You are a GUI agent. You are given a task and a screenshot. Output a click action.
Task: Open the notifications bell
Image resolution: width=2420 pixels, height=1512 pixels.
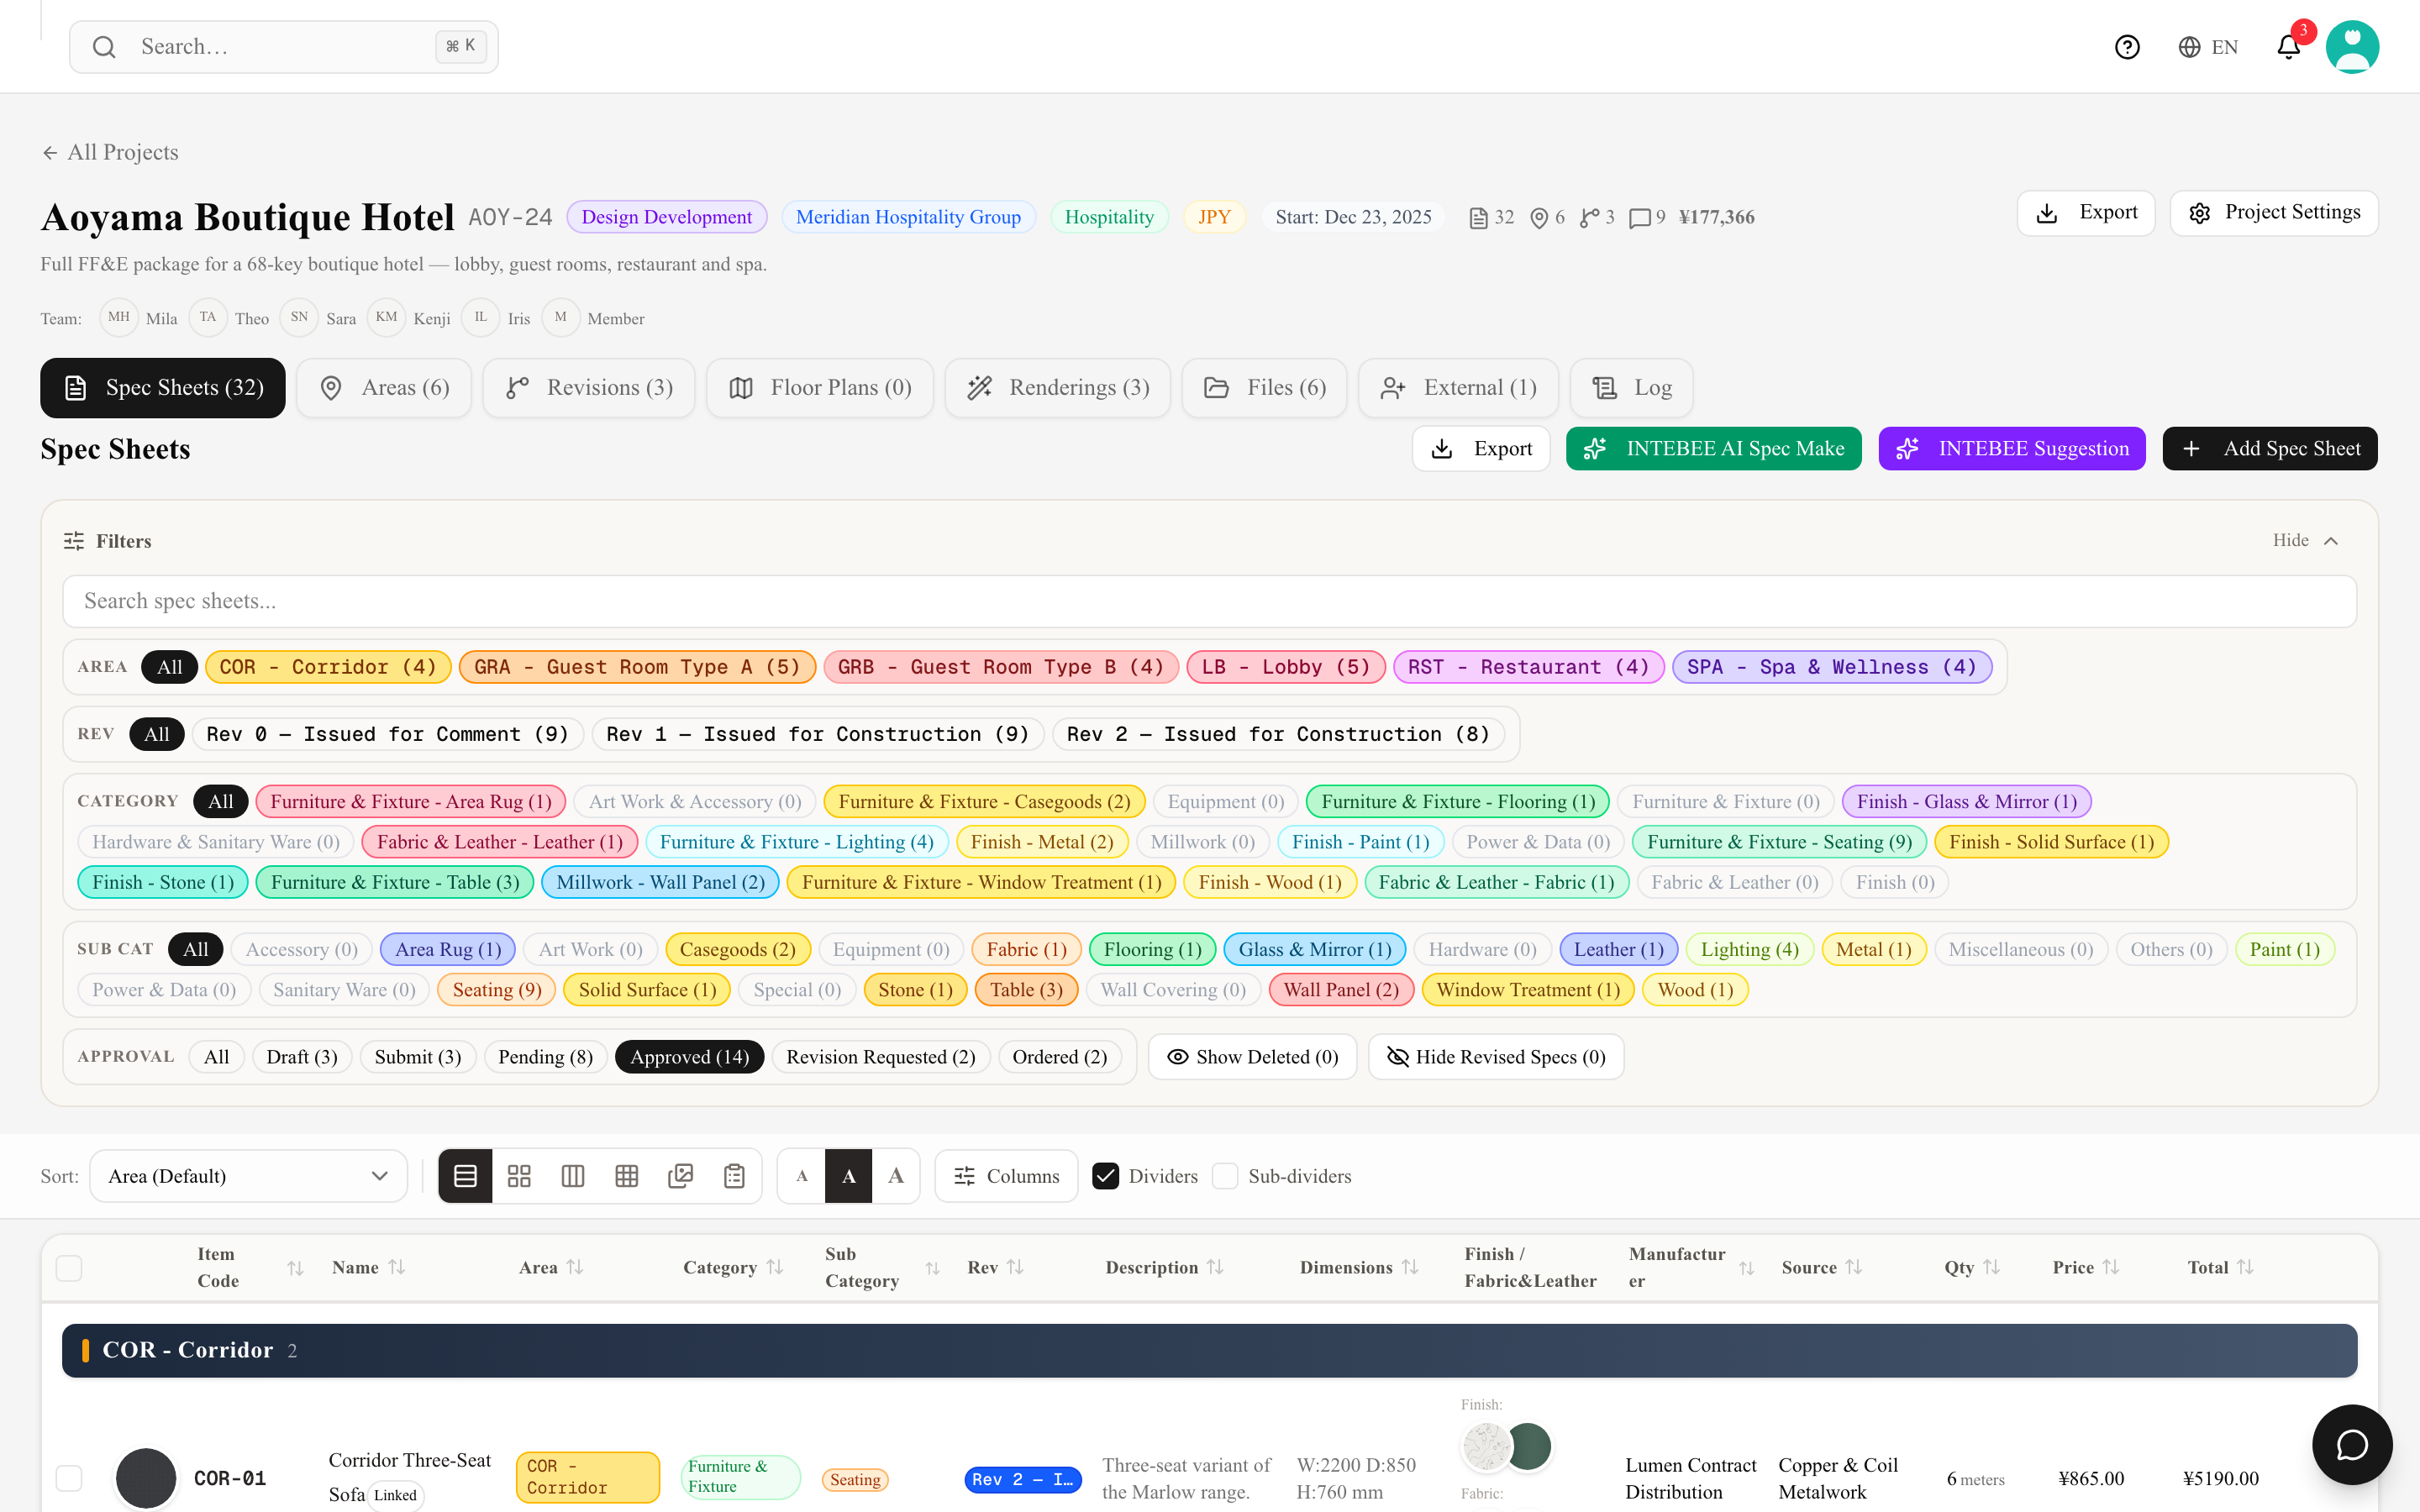2289,47
